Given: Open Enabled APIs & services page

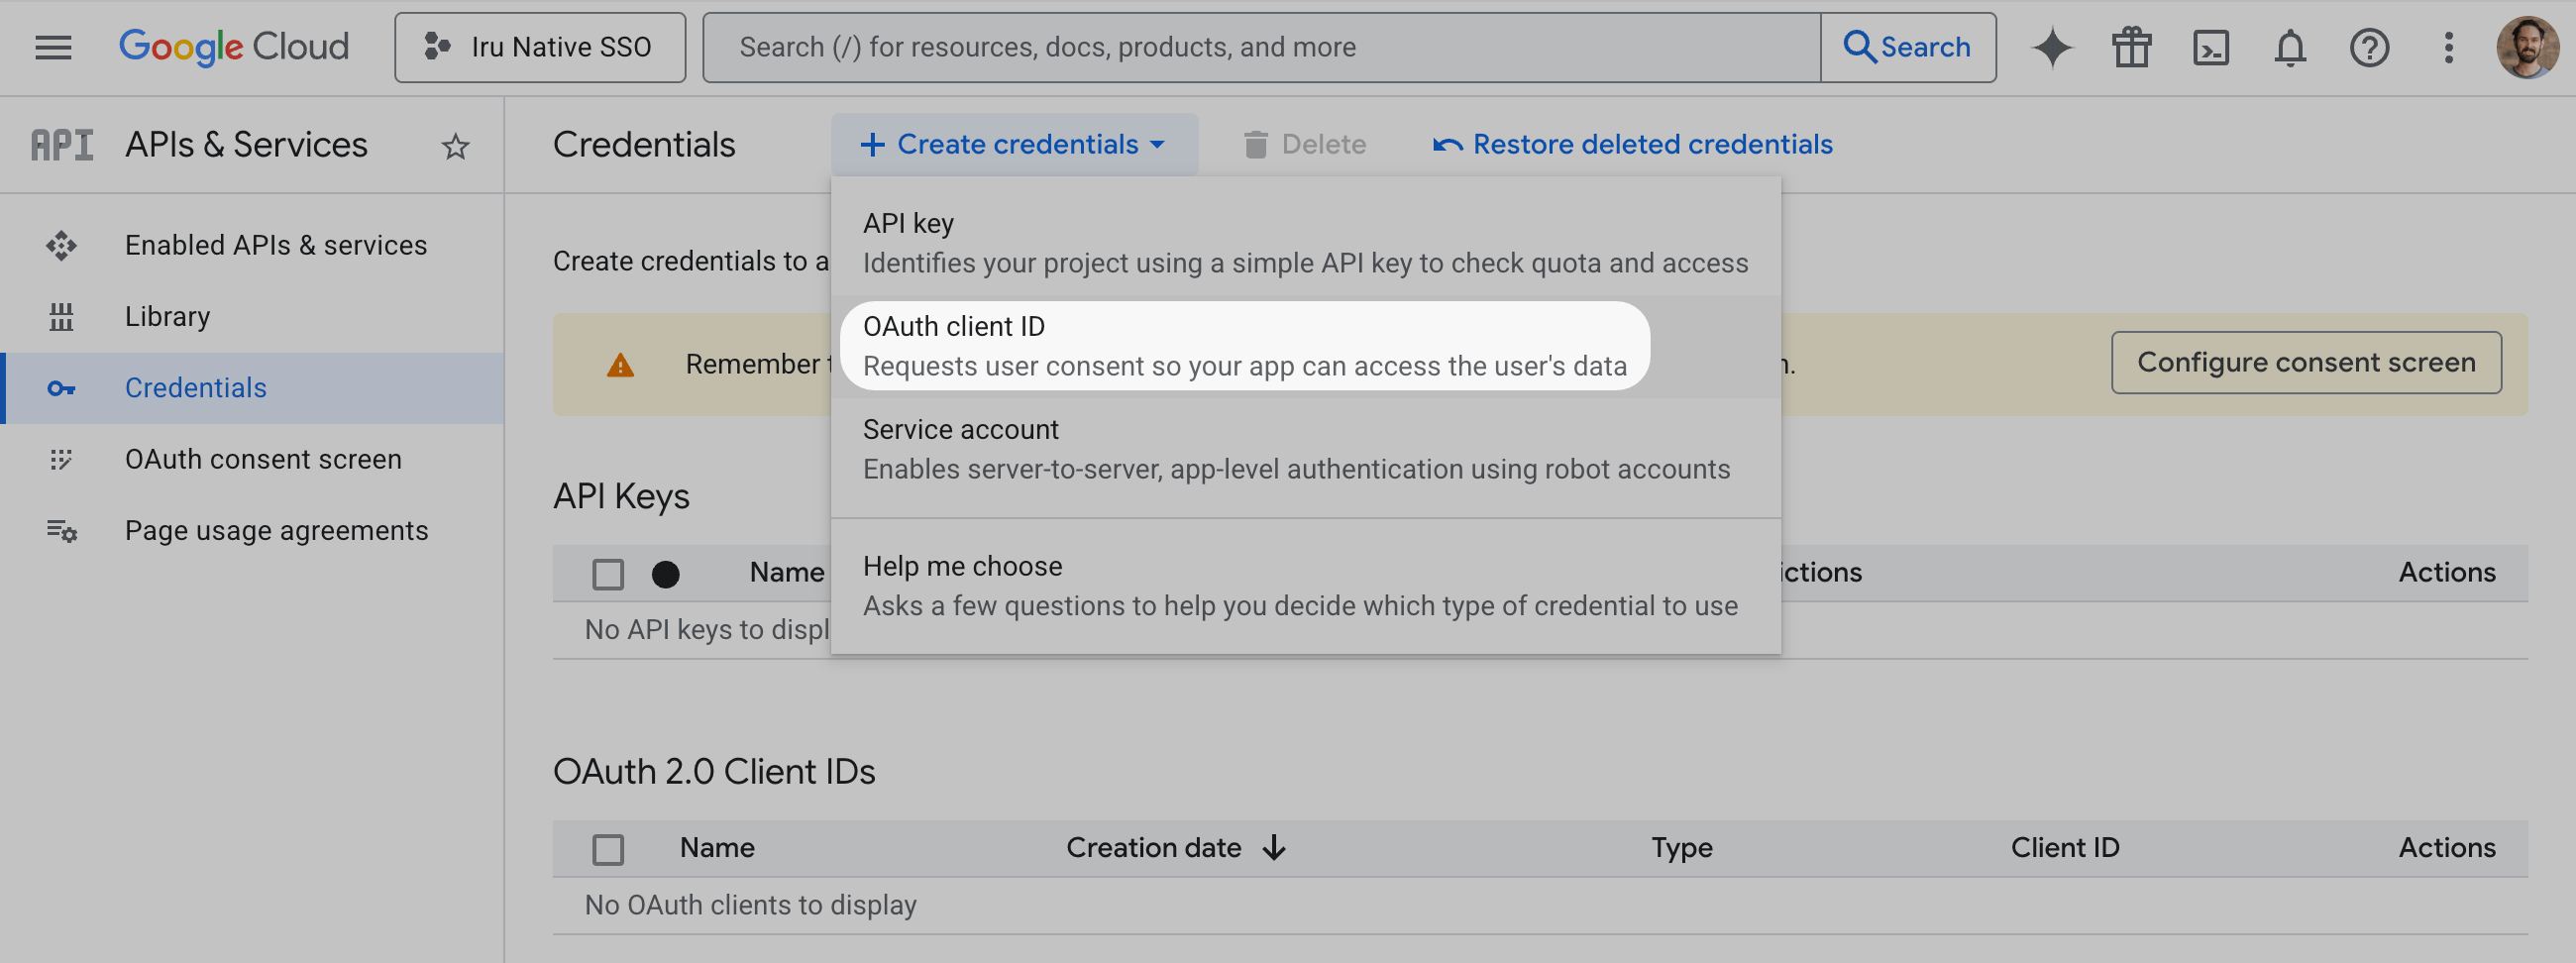Looking at the screenshot, I should click(252, 245).
